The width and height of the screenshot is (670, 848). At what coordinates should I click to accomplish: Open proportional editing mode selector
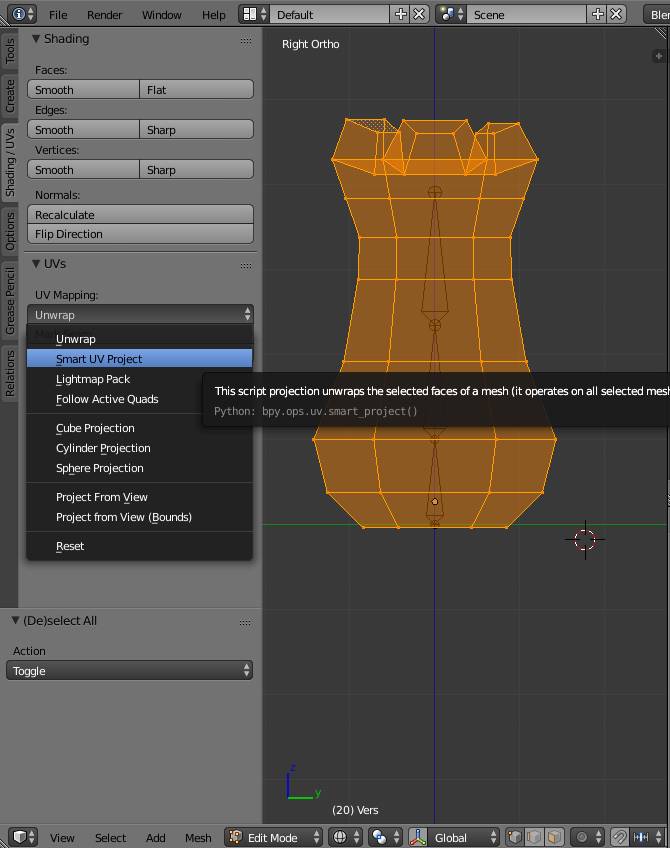[587, 837]
